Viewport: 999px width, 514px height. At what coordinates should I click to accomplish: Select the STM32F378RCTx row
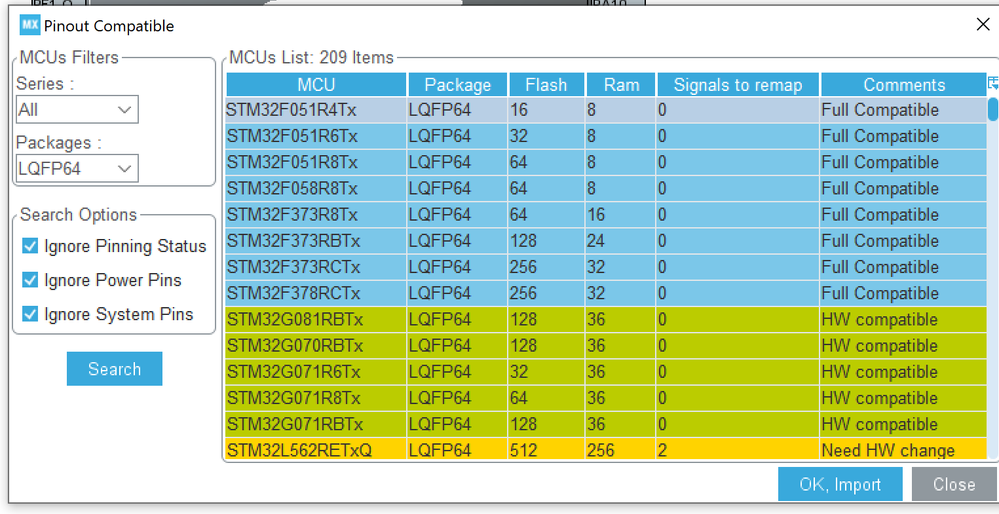pyautogui.click(x=606, y=293)
